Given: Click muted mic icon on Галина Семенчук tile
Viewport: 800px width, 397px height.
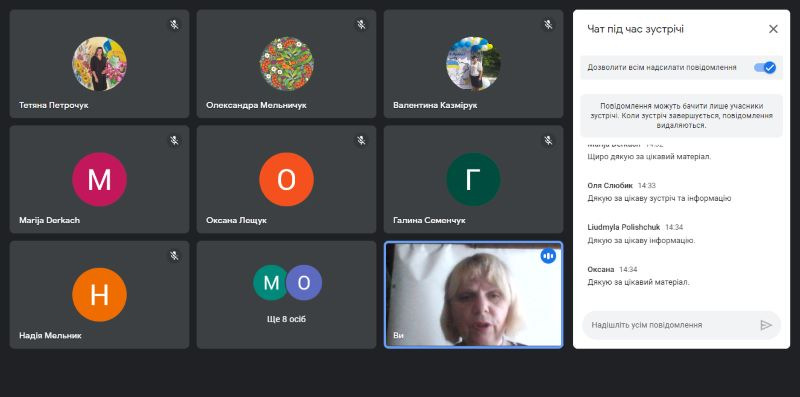Looking at the screenshot, I should 548,140.
